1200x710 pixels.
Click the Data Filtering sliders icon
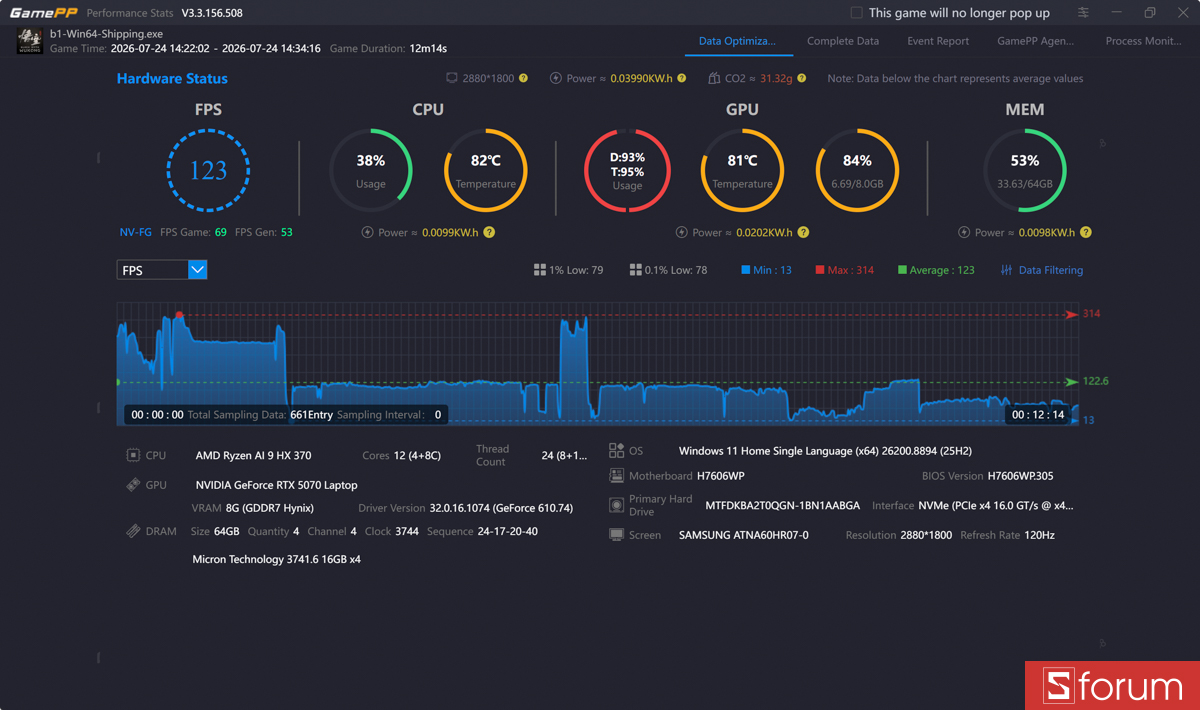[1006, 270]
